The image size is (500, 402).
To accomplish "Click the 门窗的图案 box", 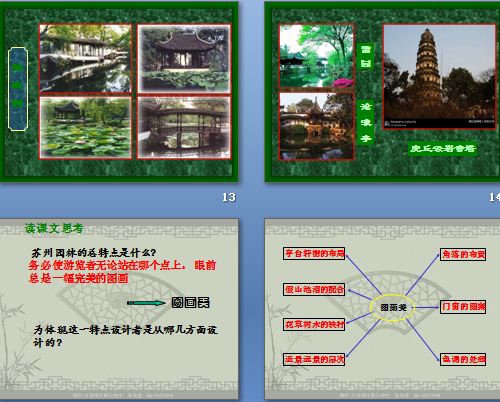I will [463, 307].
